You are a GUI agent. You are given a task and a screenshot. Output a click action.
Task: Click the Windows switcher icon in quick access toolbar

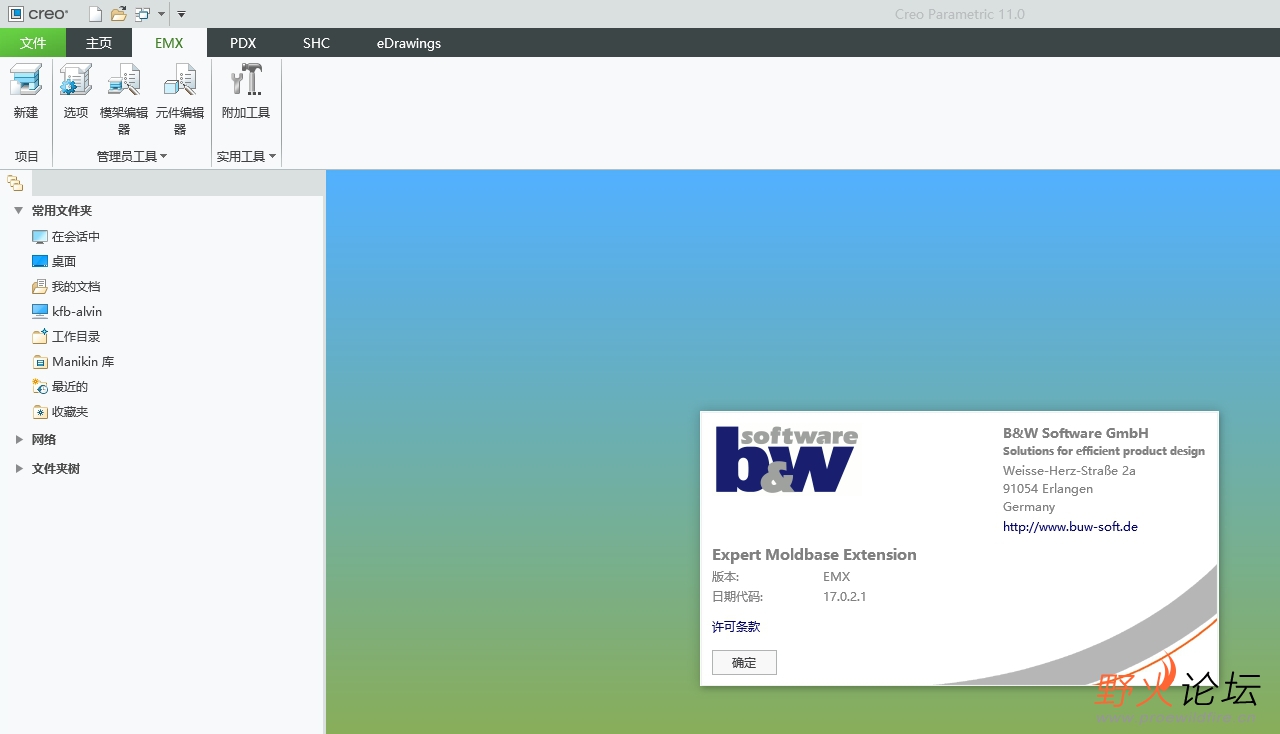(143, 14)
